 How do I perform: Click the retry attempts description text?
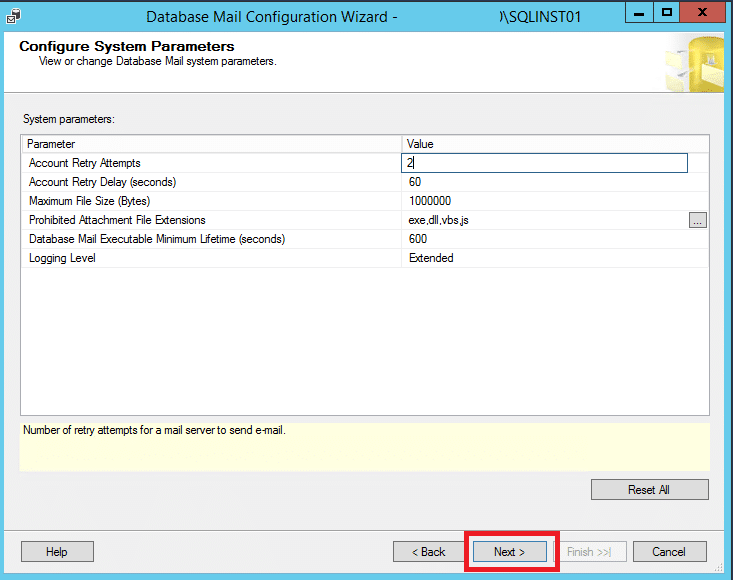(154, 430)
